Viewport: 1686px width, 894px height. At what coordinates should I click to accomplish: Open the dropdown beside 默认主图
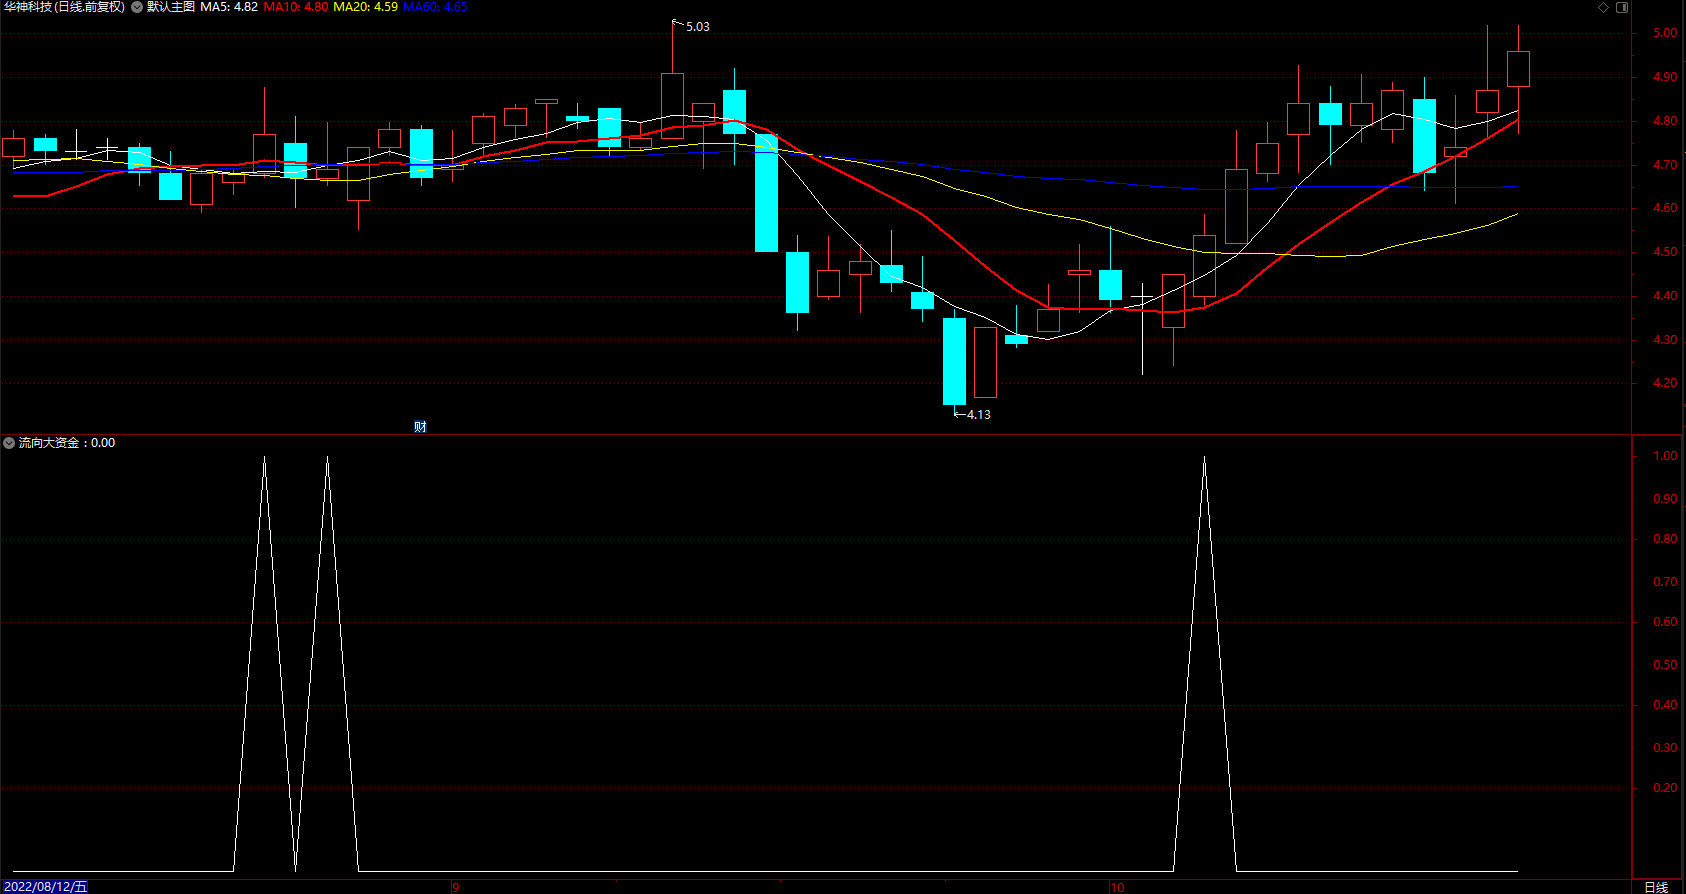pos(137,7)
